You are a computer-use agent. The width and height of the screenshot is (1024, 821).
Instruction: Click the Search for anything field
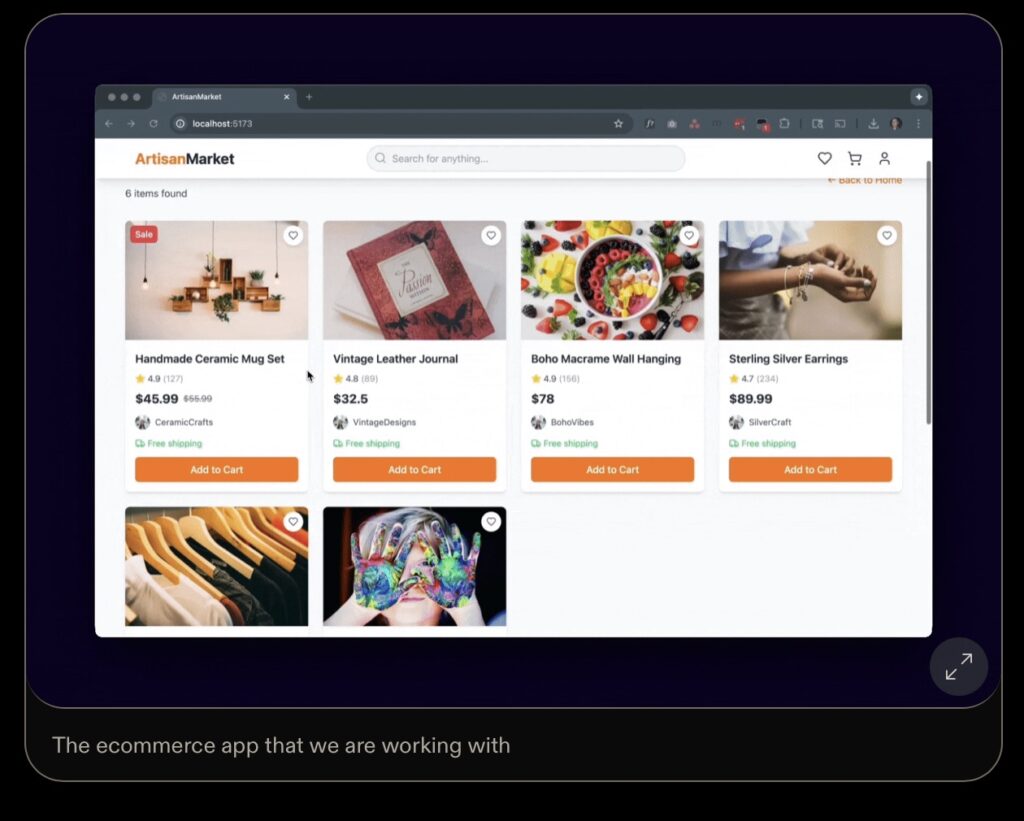click(526, 159)
